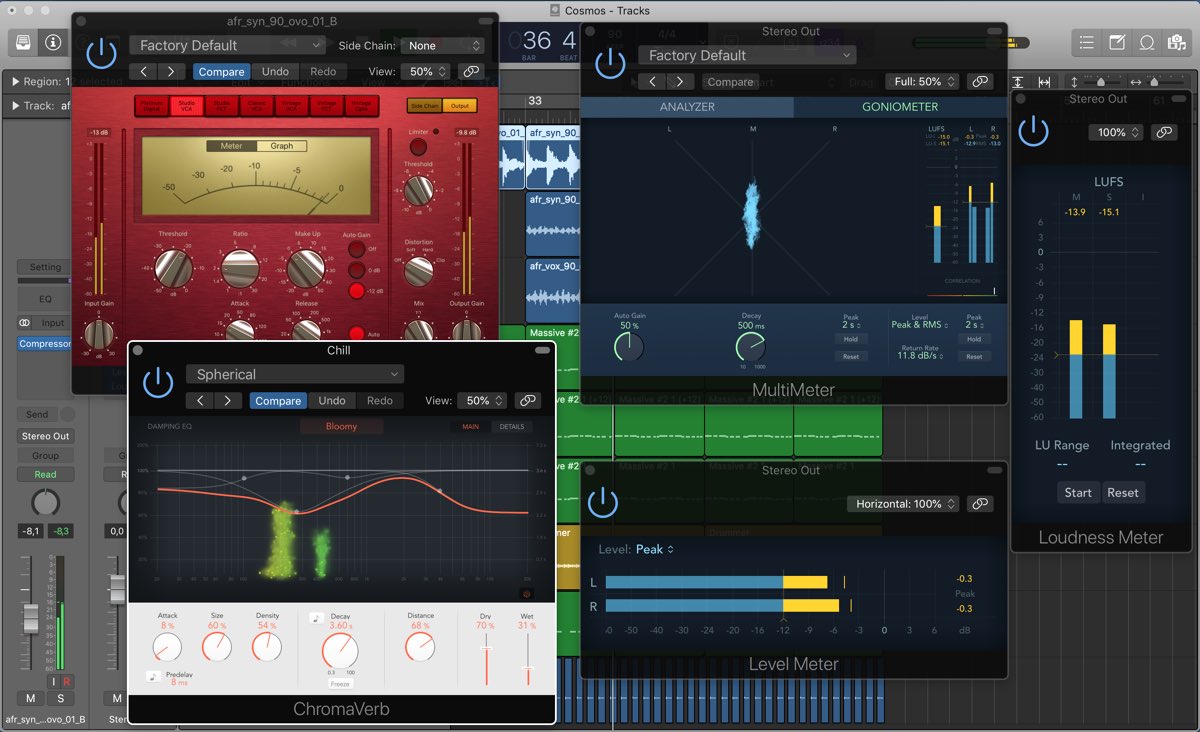1200x732 pixels.
Task: Open the Level Meter Peak mode dropdown
Action: pyautogui.click(x=655, y=549)
